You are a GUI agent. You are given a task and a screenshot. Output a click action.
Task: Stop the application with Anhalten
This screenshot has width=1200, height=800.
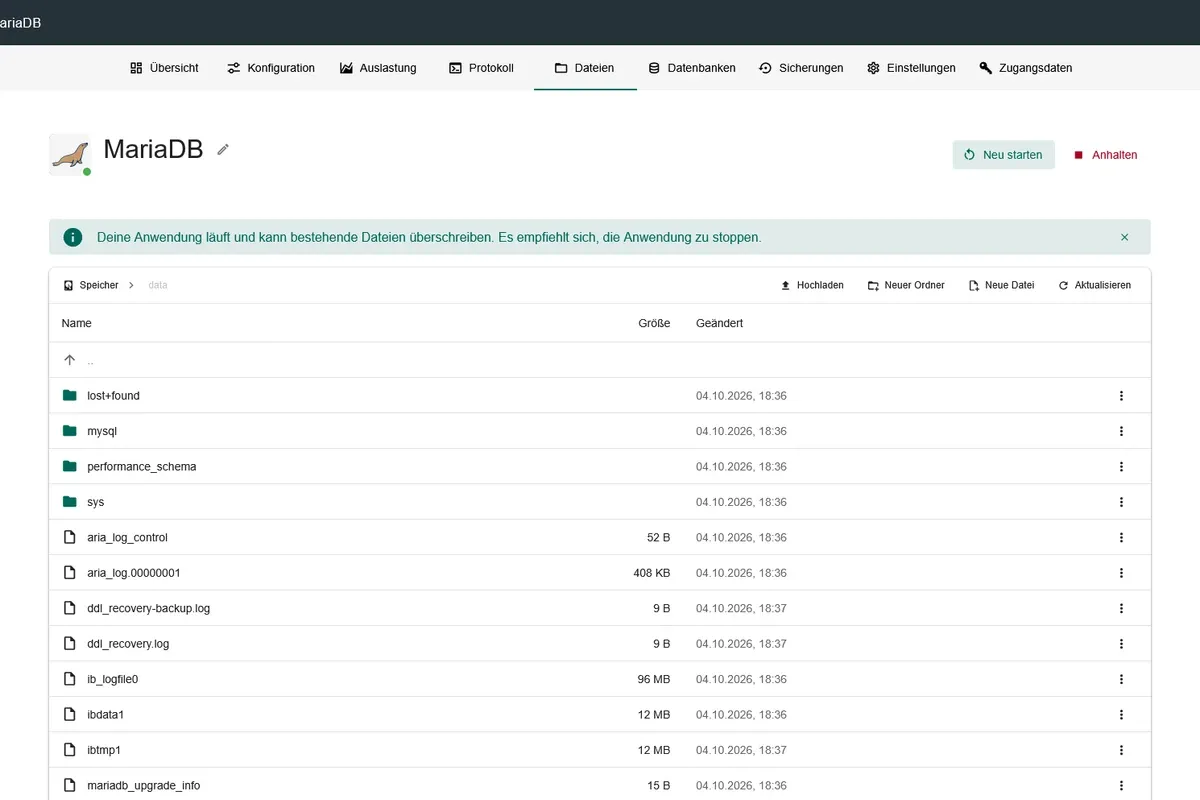[1105, 155]
